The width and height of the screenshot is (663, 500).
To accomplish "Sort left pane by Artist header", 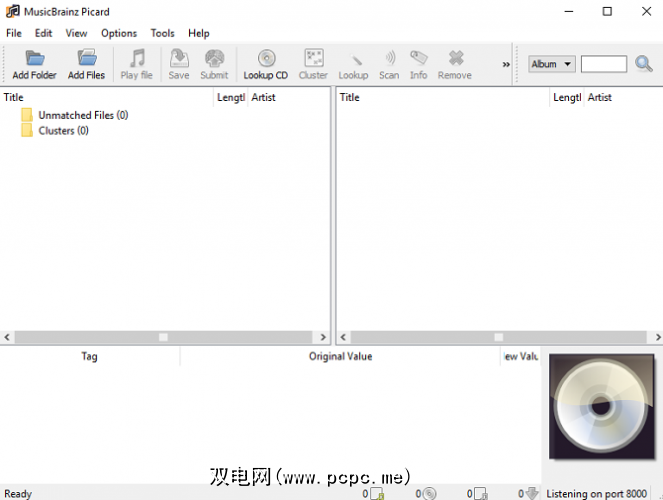I will [289, 97].
